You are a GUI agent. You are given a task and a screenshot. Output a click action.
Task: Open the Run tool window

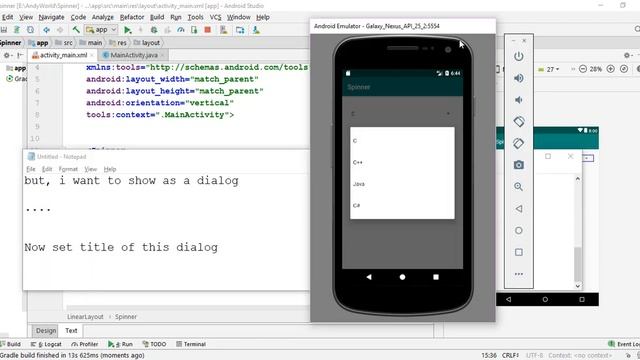[120, 344]
